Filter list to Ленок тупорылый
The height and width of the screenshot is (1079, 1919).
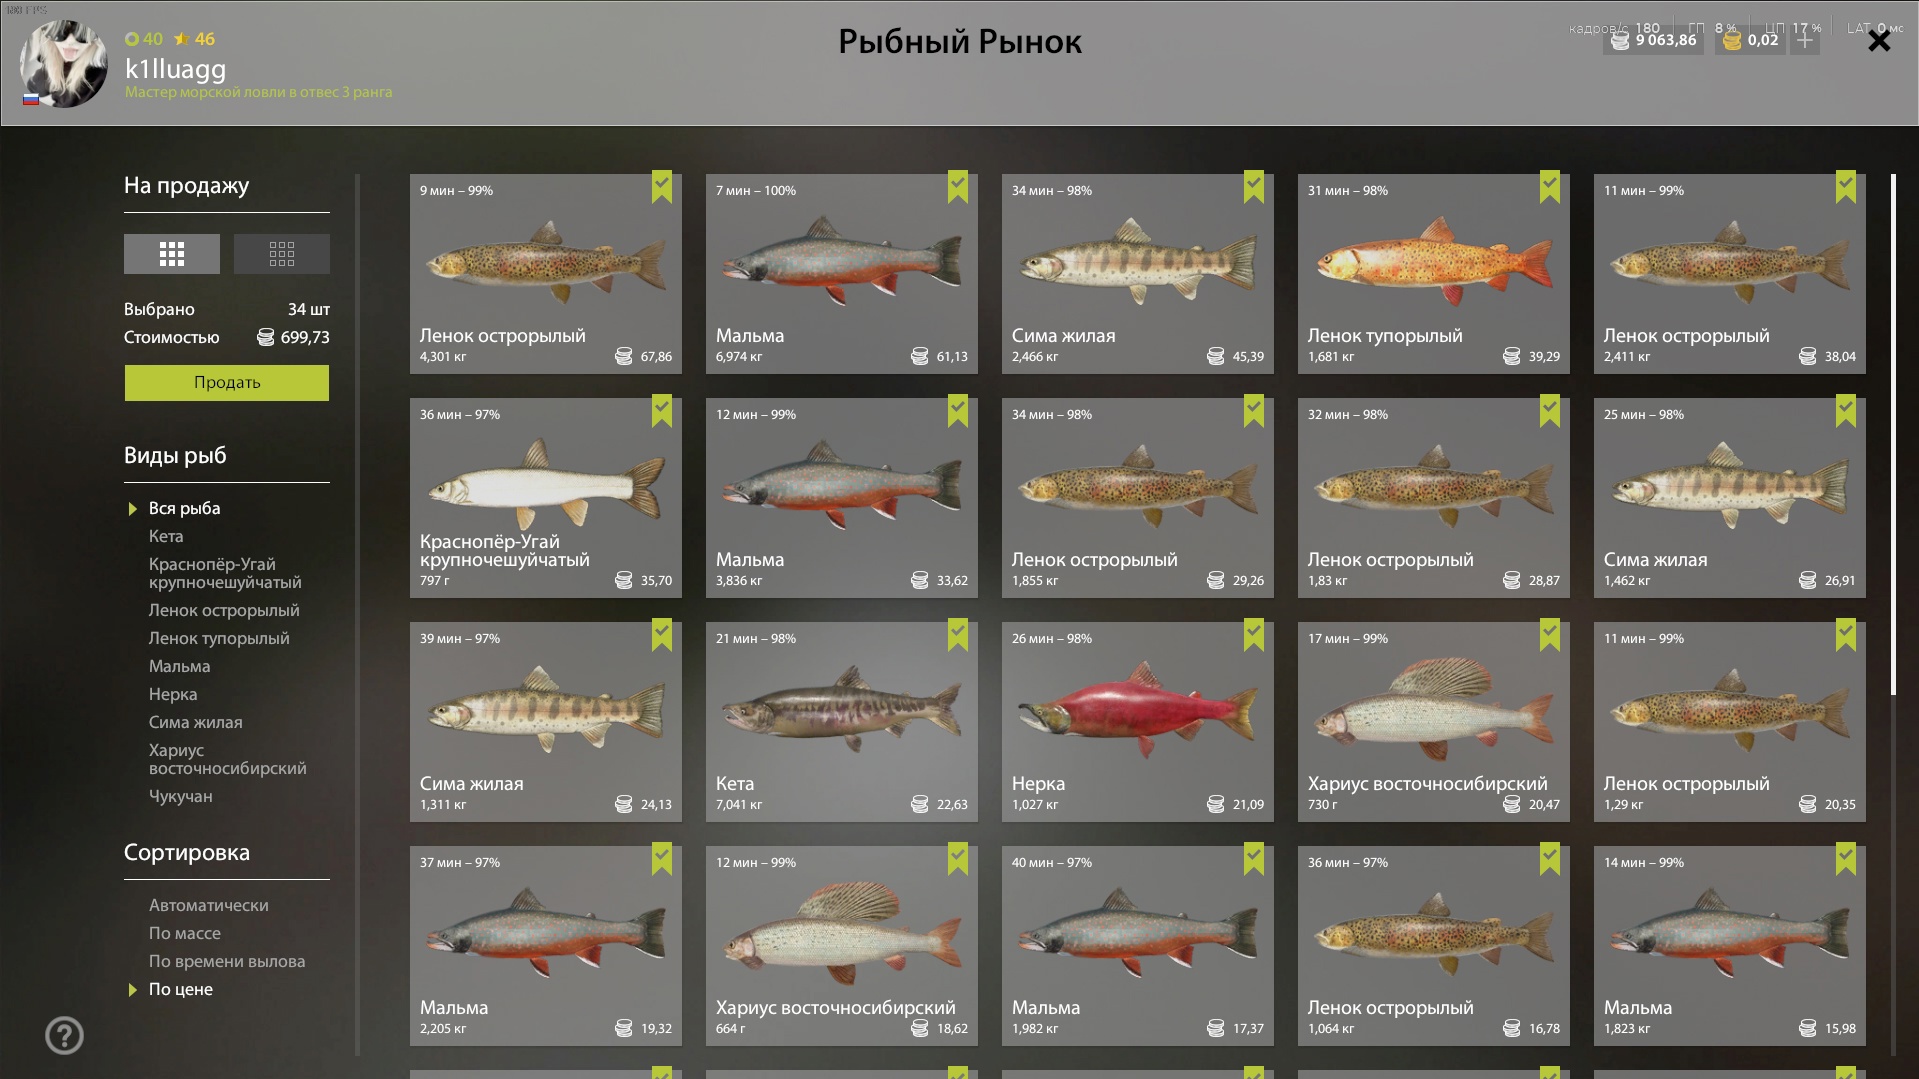pos(219,638)
